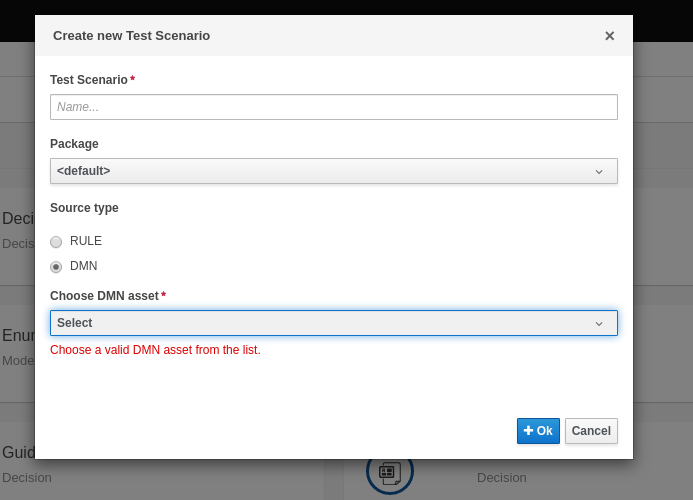Cancel the new Test Scenario creation
The width and height of the screenshot is (693, 500).
click(x=591, y=431)
